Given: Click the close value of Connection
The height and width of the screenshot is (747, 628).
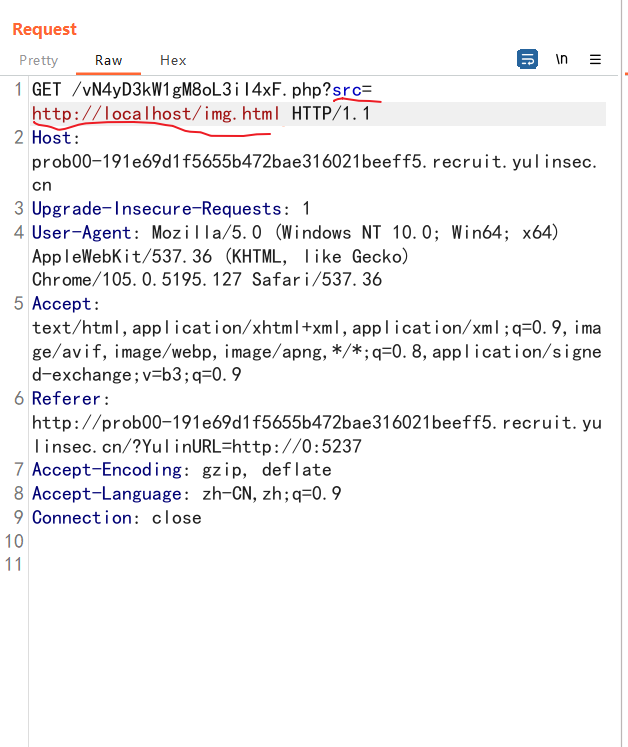Looking at the screenshot, I should (176, 518).
